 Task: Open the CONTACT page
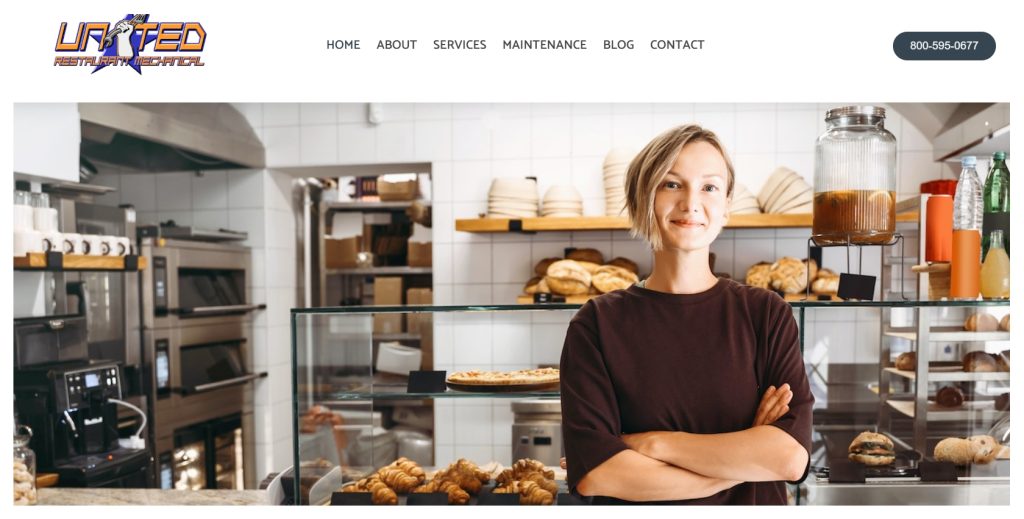(x=677, y=45)
